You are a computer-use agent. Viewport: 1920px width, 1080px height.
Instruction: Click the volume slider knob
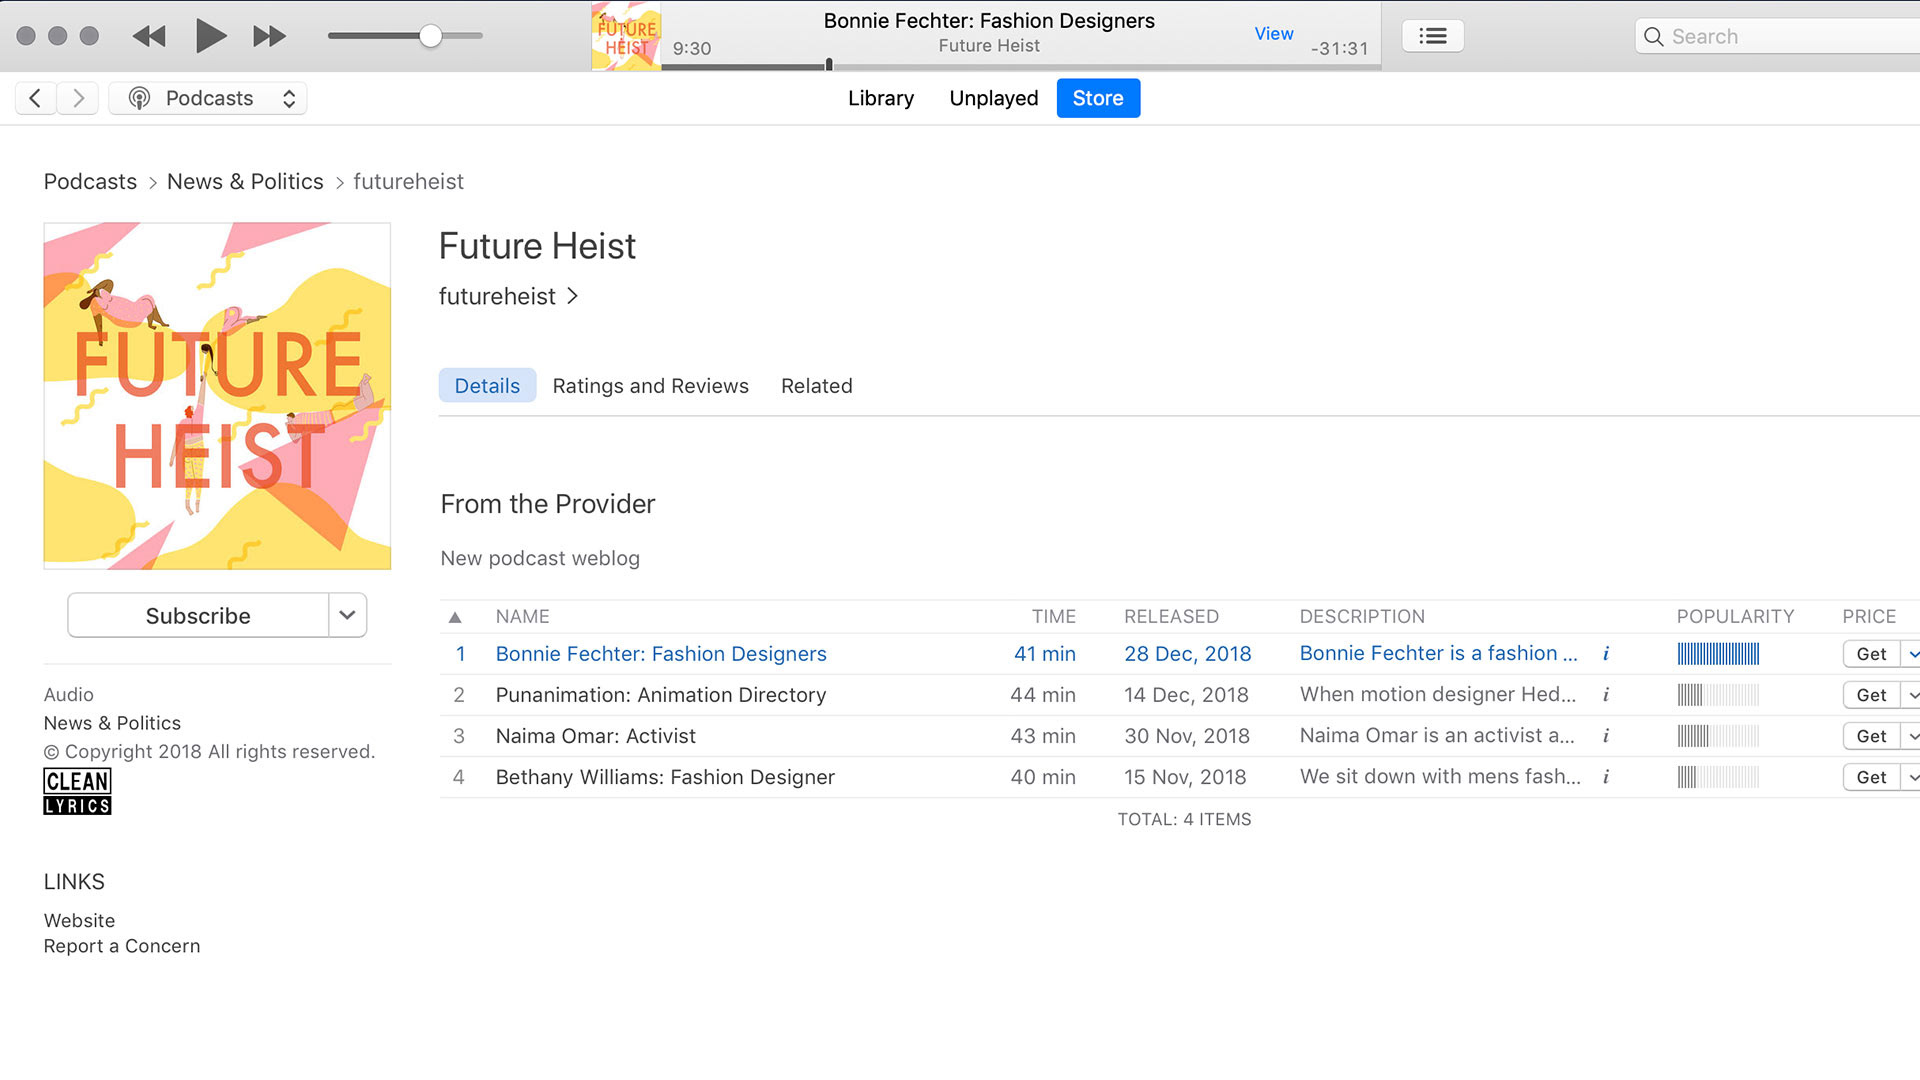point(430,36)
